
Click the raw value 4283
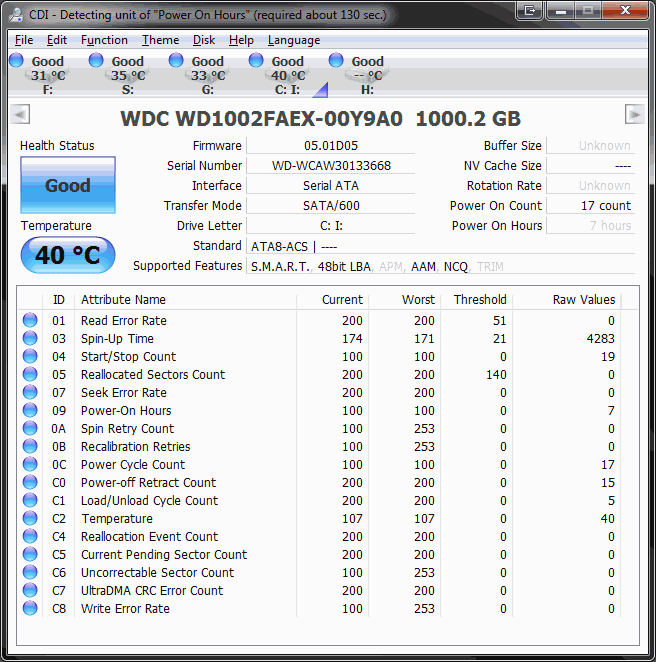[600, 339]
